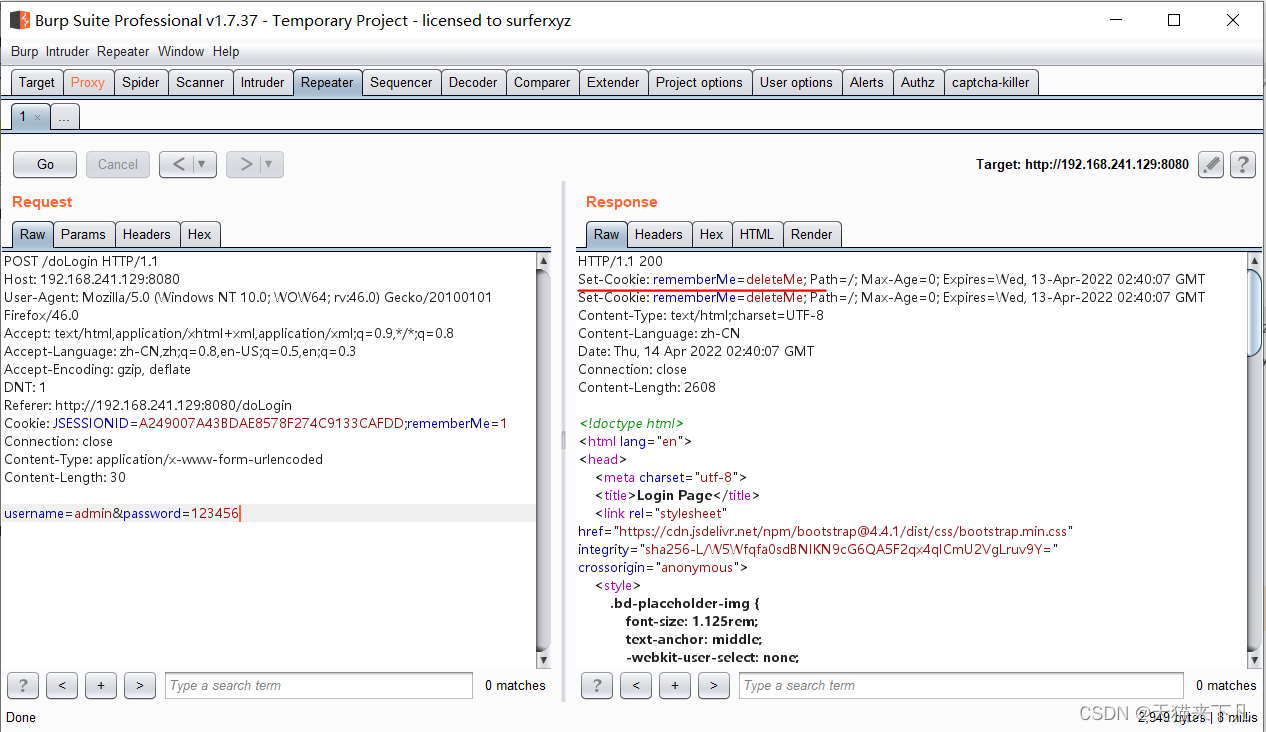Switch to the main Intruder tab
This screenshot has width=1266, height=732.
click(262, 82)
